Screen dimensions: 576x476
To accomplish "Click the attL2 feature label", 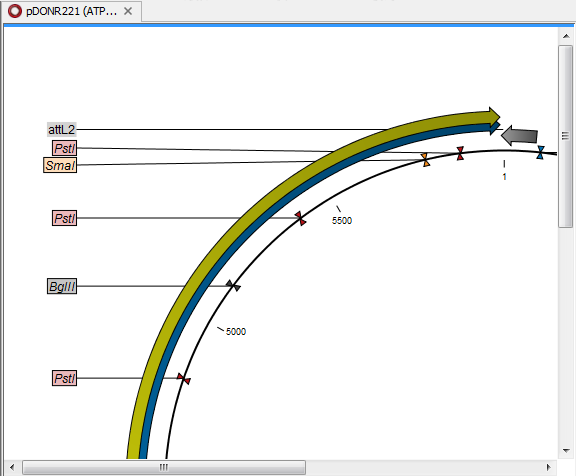I will (62, 130).
